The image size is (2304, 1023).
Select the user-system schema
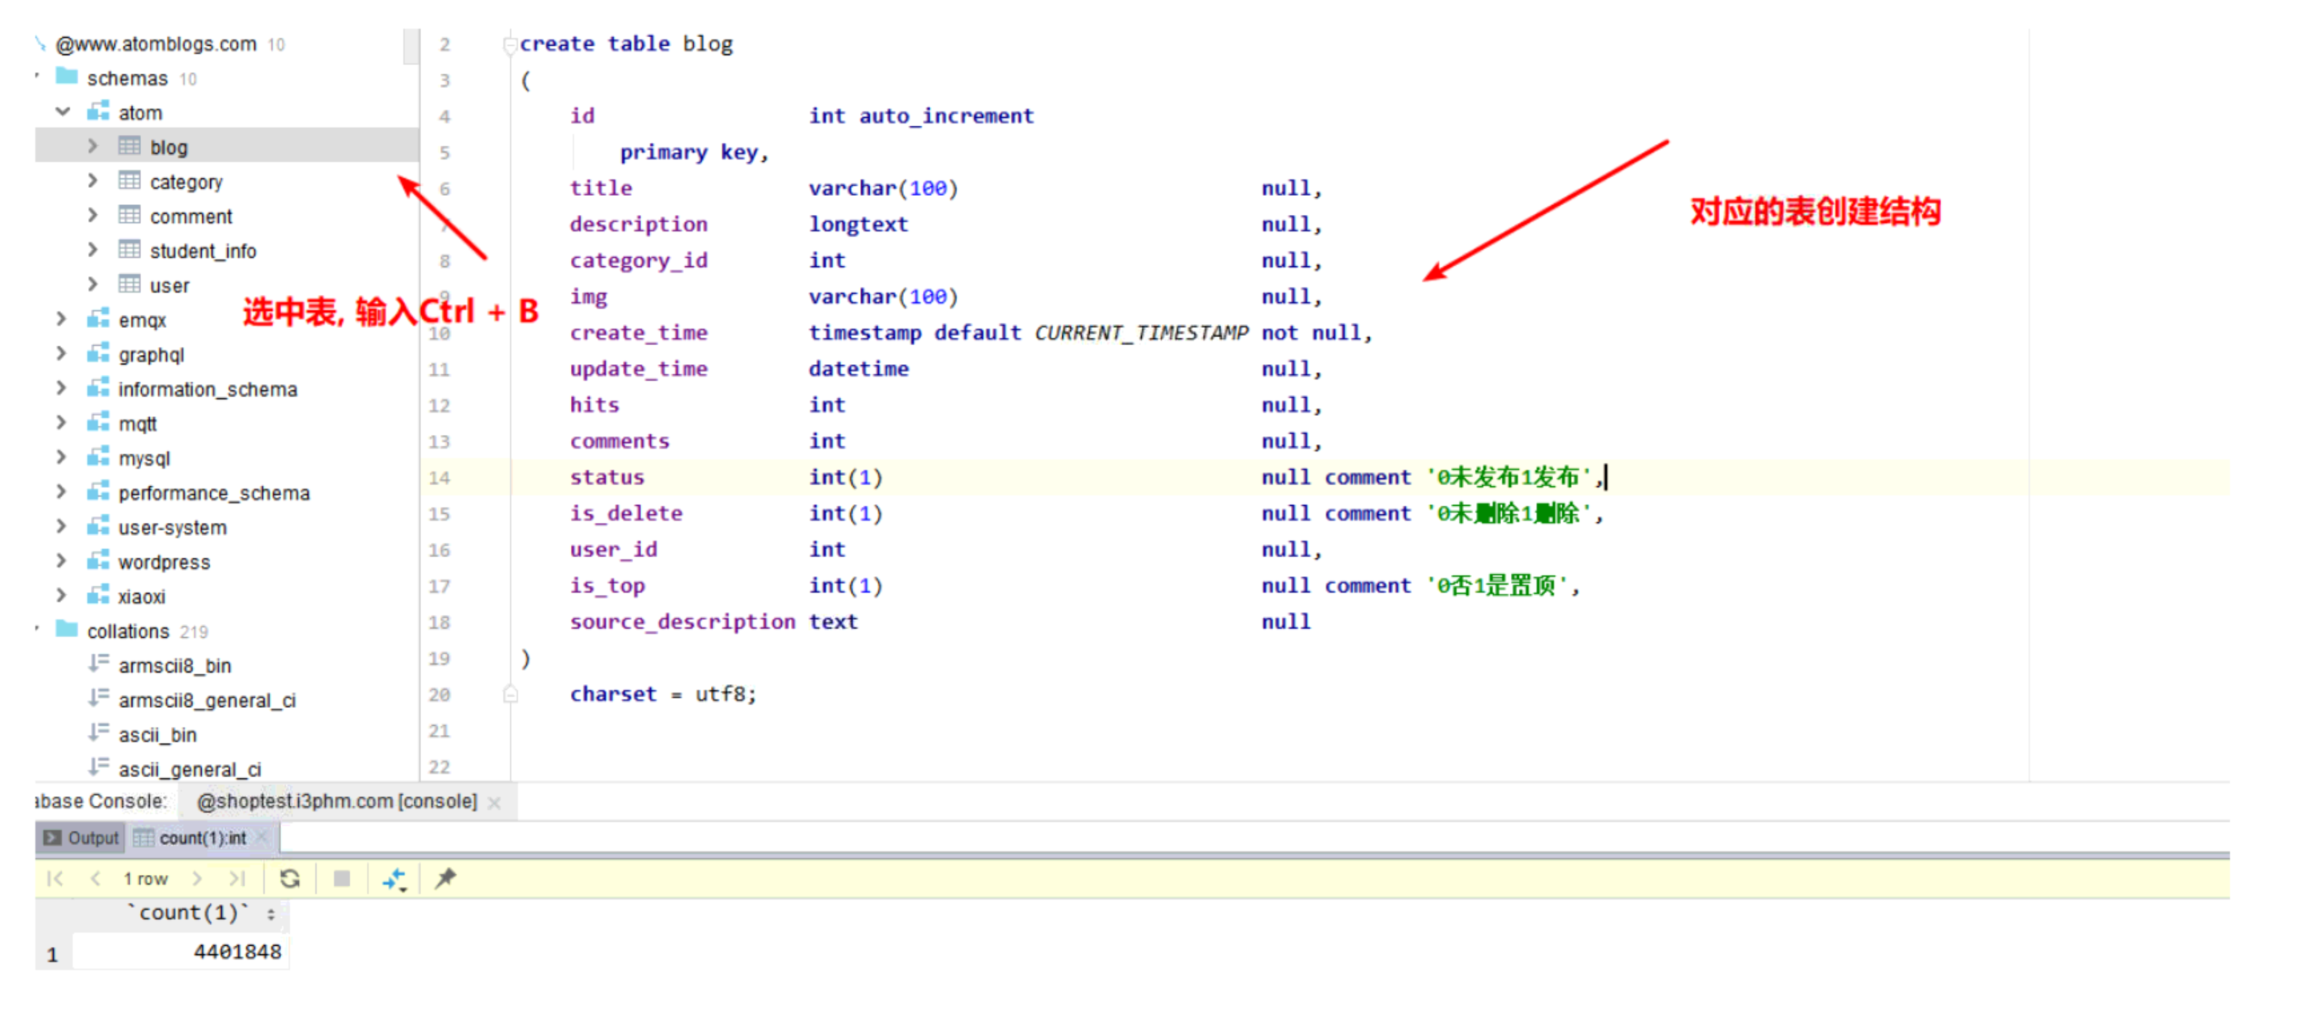pyautogui.click(x=172, y=527)
